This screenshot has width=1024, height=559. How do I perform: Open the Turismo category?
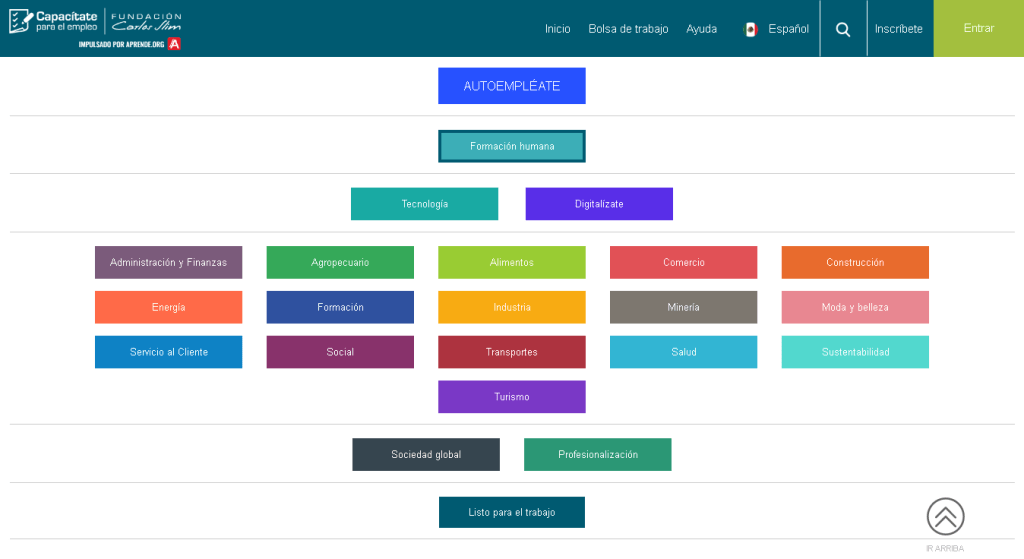[511, 397]
